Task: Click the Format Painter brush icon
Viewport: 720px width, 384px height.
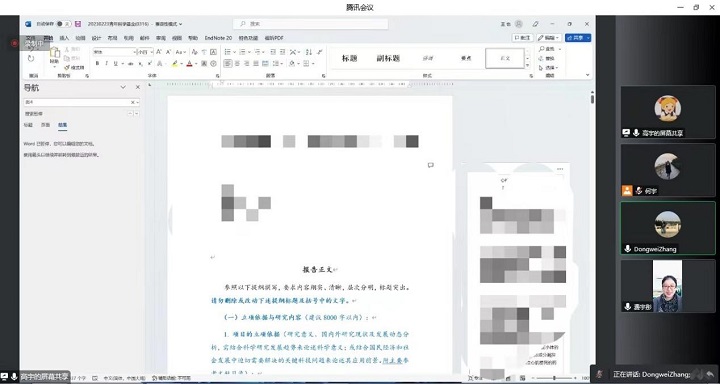Action: [67, 68]
